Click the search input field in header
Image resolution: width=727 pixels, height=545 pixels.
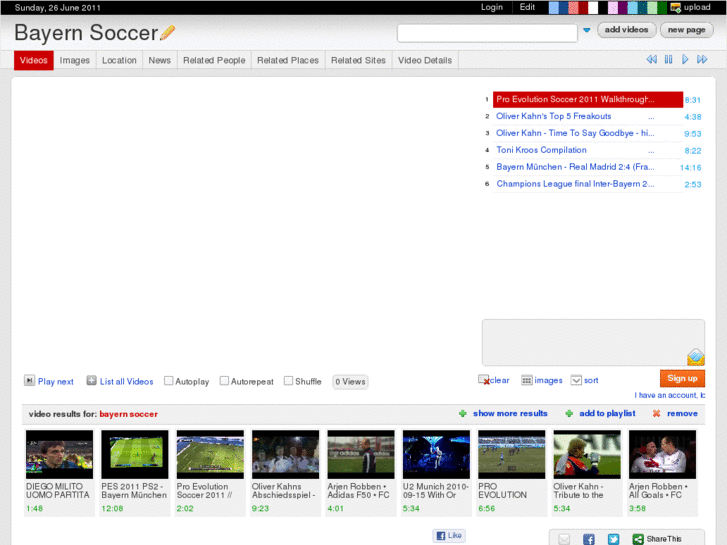click(487, 33)
